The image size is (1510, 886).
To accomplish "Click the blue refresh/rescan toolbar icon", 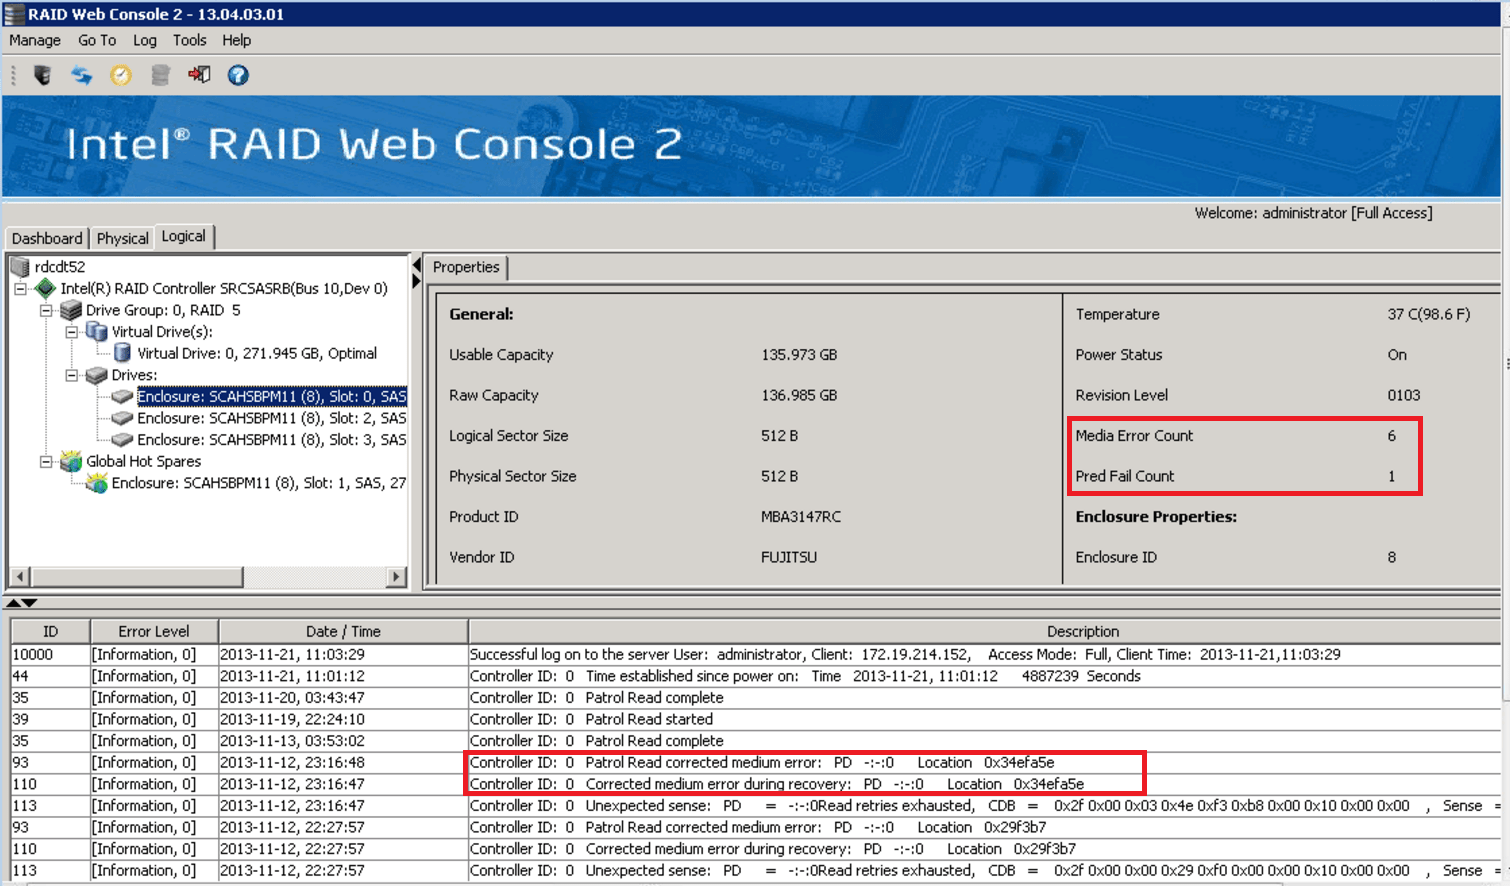I will [81, 74].
